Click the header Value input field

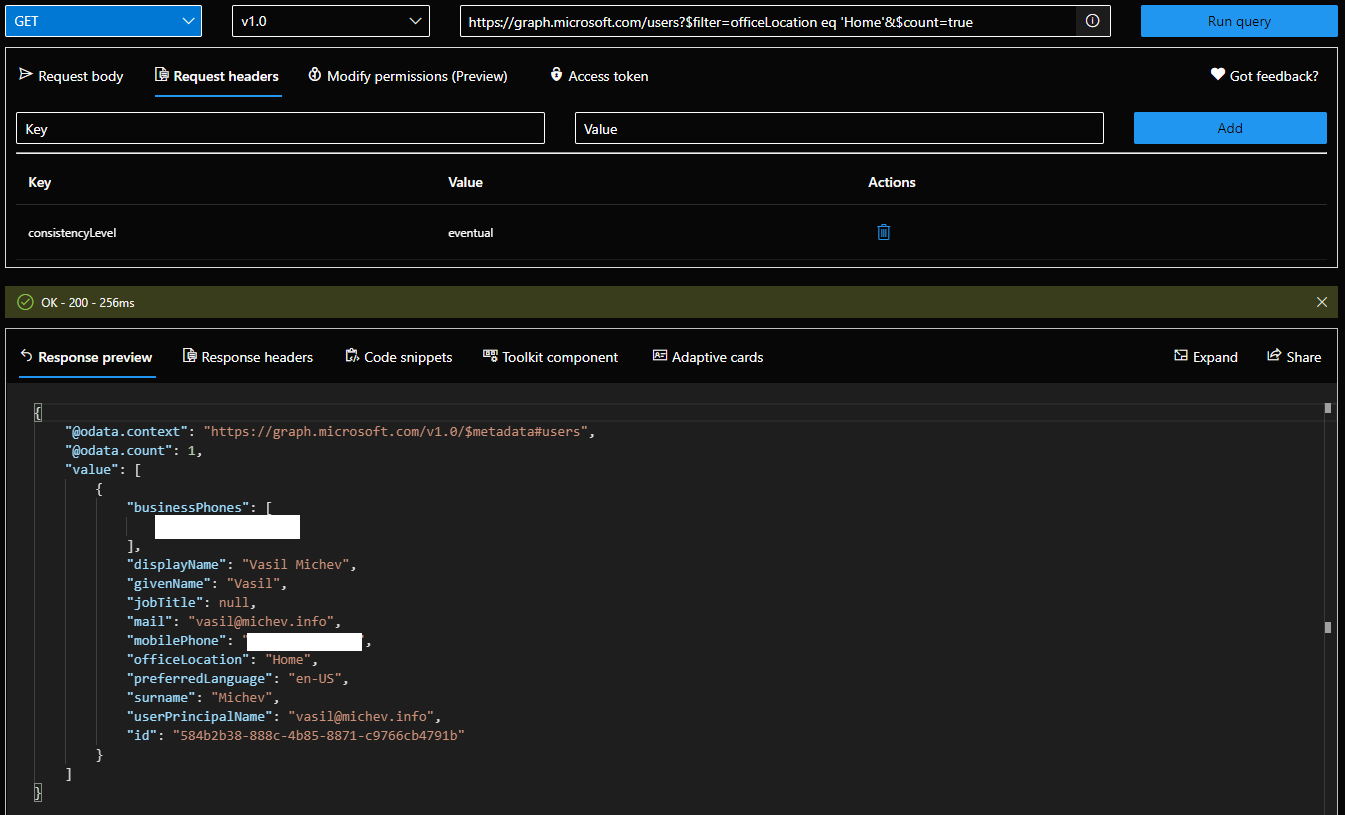[839, 128]
